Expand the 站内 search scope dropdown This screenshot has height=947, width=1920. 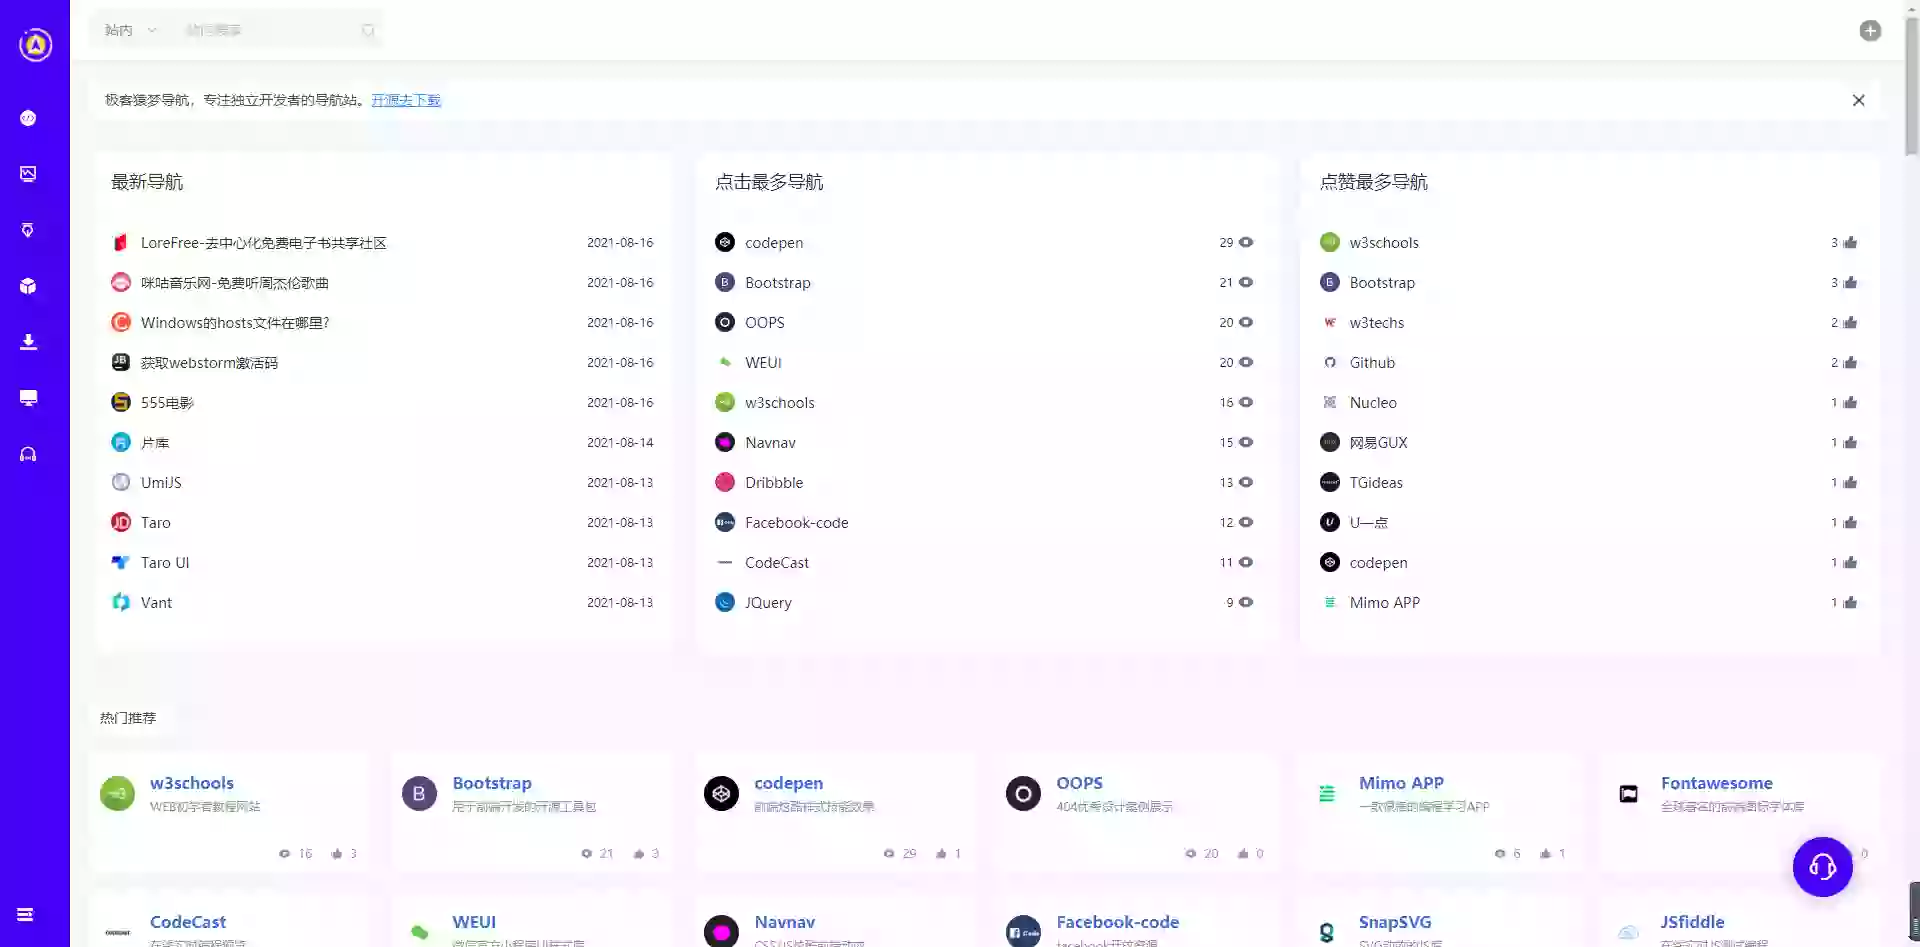pos(131,30)
